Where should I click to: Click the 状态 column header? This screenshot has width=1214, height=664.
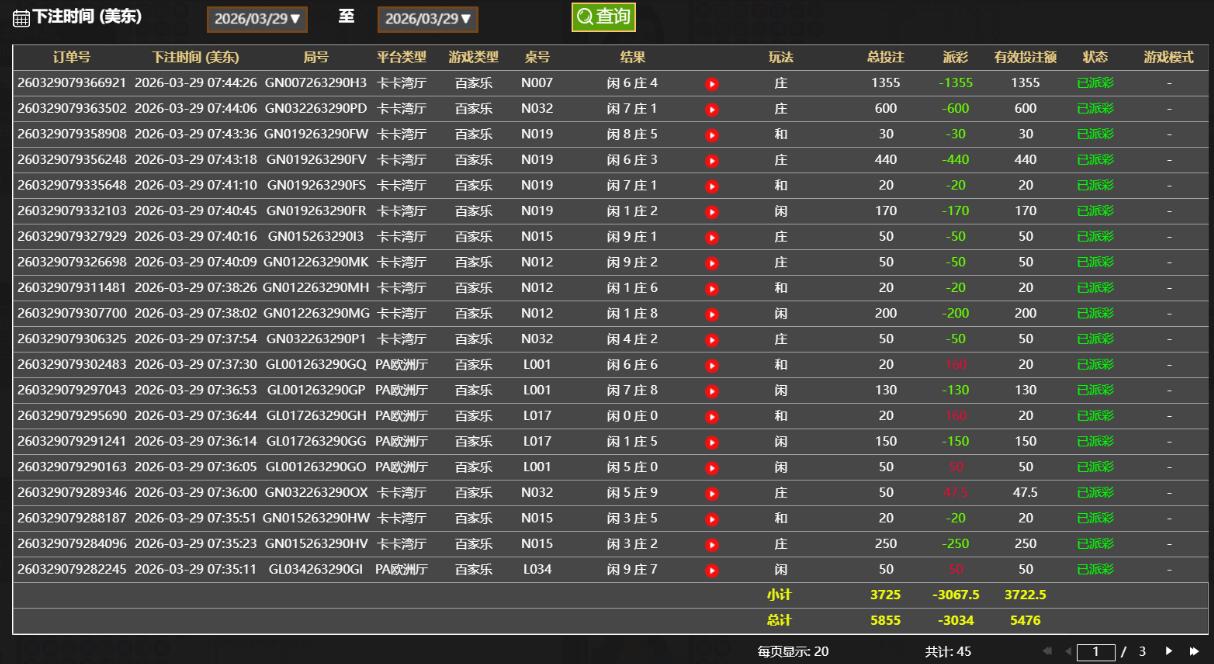1095,57
